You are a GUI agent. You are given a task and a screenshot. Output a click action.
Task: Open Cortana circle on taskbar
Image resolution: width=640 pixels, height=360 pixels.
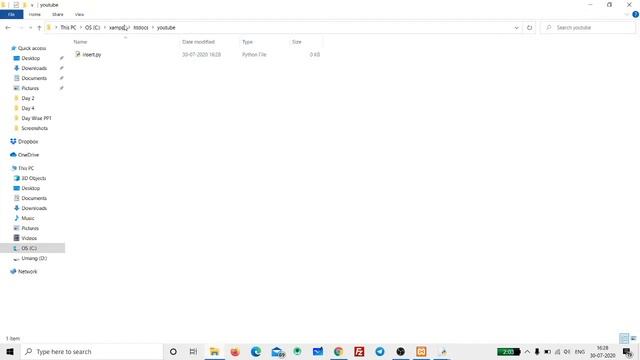173,351
